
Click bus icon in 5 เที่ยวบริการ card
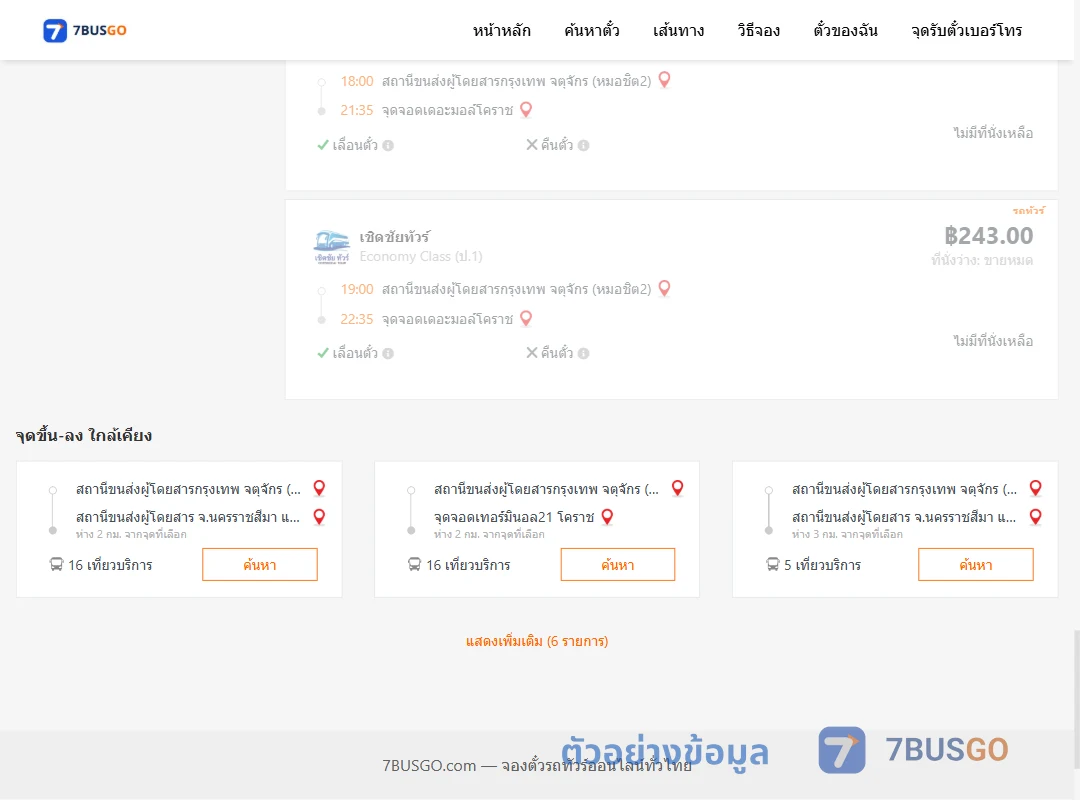coord(773,565)
